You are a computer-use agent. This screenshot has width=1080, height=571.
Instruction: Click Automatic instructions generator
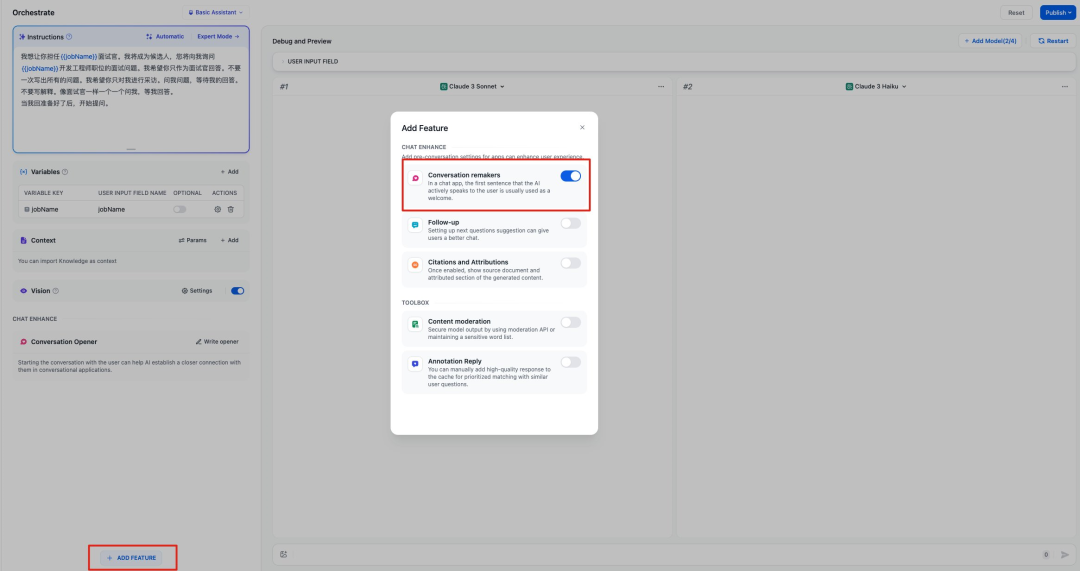pos(165,37)
